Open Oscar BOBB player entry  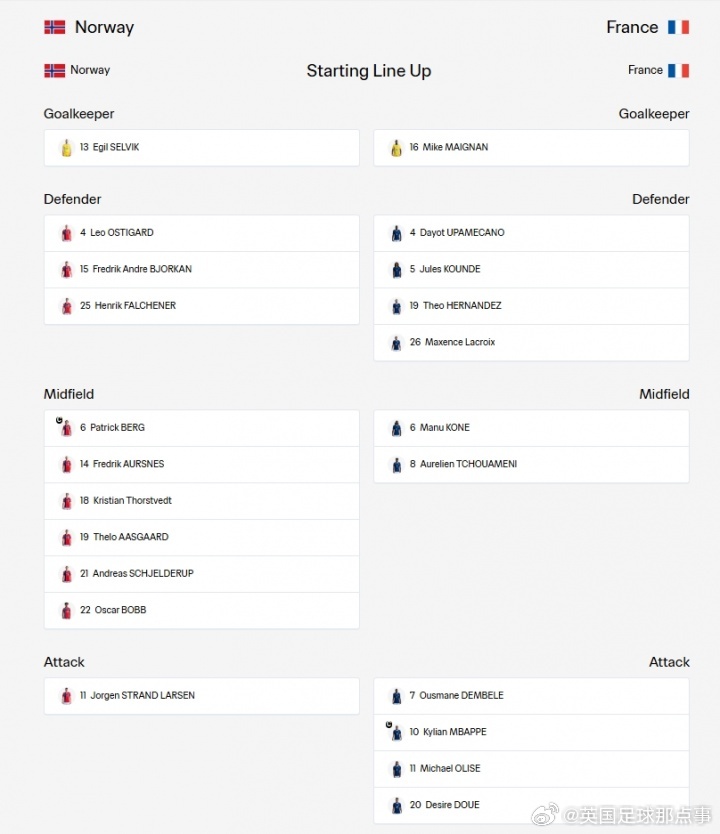pos(202,611)
